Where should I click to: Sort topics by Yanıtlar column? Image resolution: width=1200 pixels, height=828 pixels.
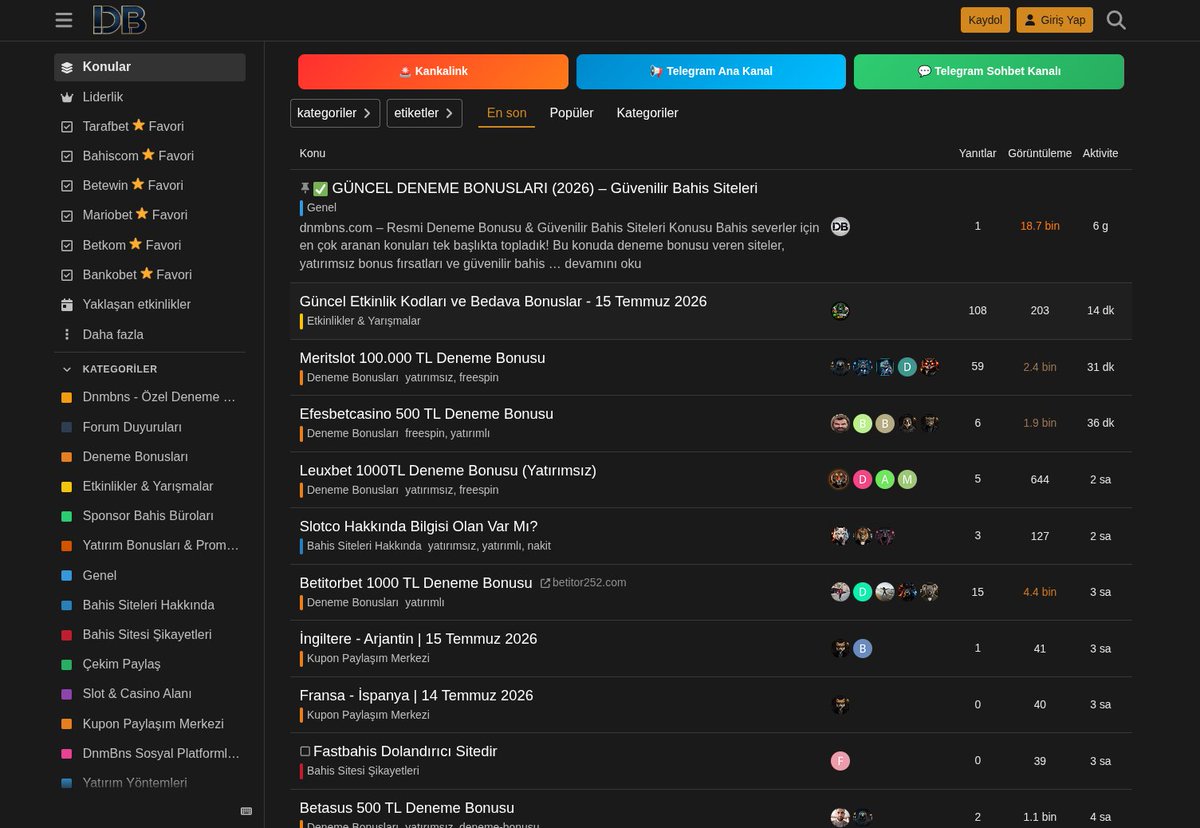click(x=977, y=153)
